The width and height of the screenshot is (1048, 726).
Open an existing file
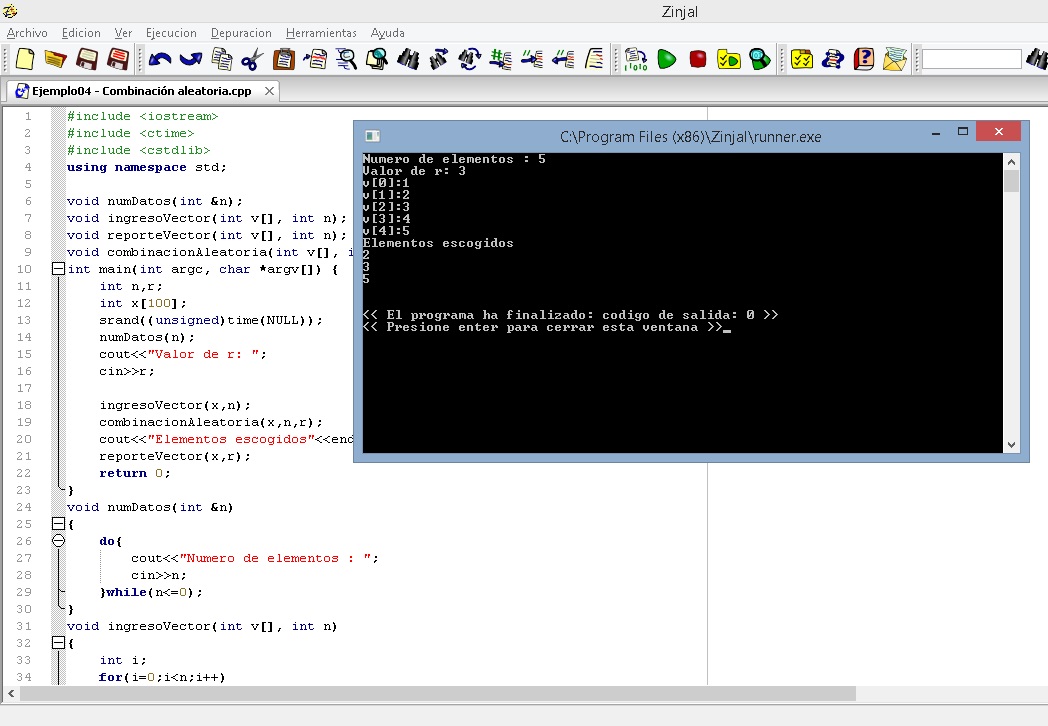(x=55, y=61)
